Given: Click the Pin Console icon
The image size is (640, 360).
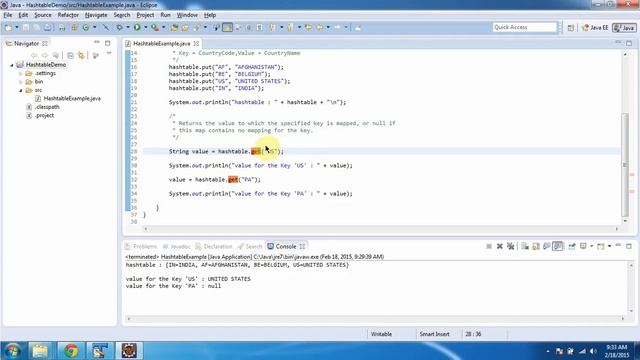Looking at the screenshot, I should (x=572, y=246).
